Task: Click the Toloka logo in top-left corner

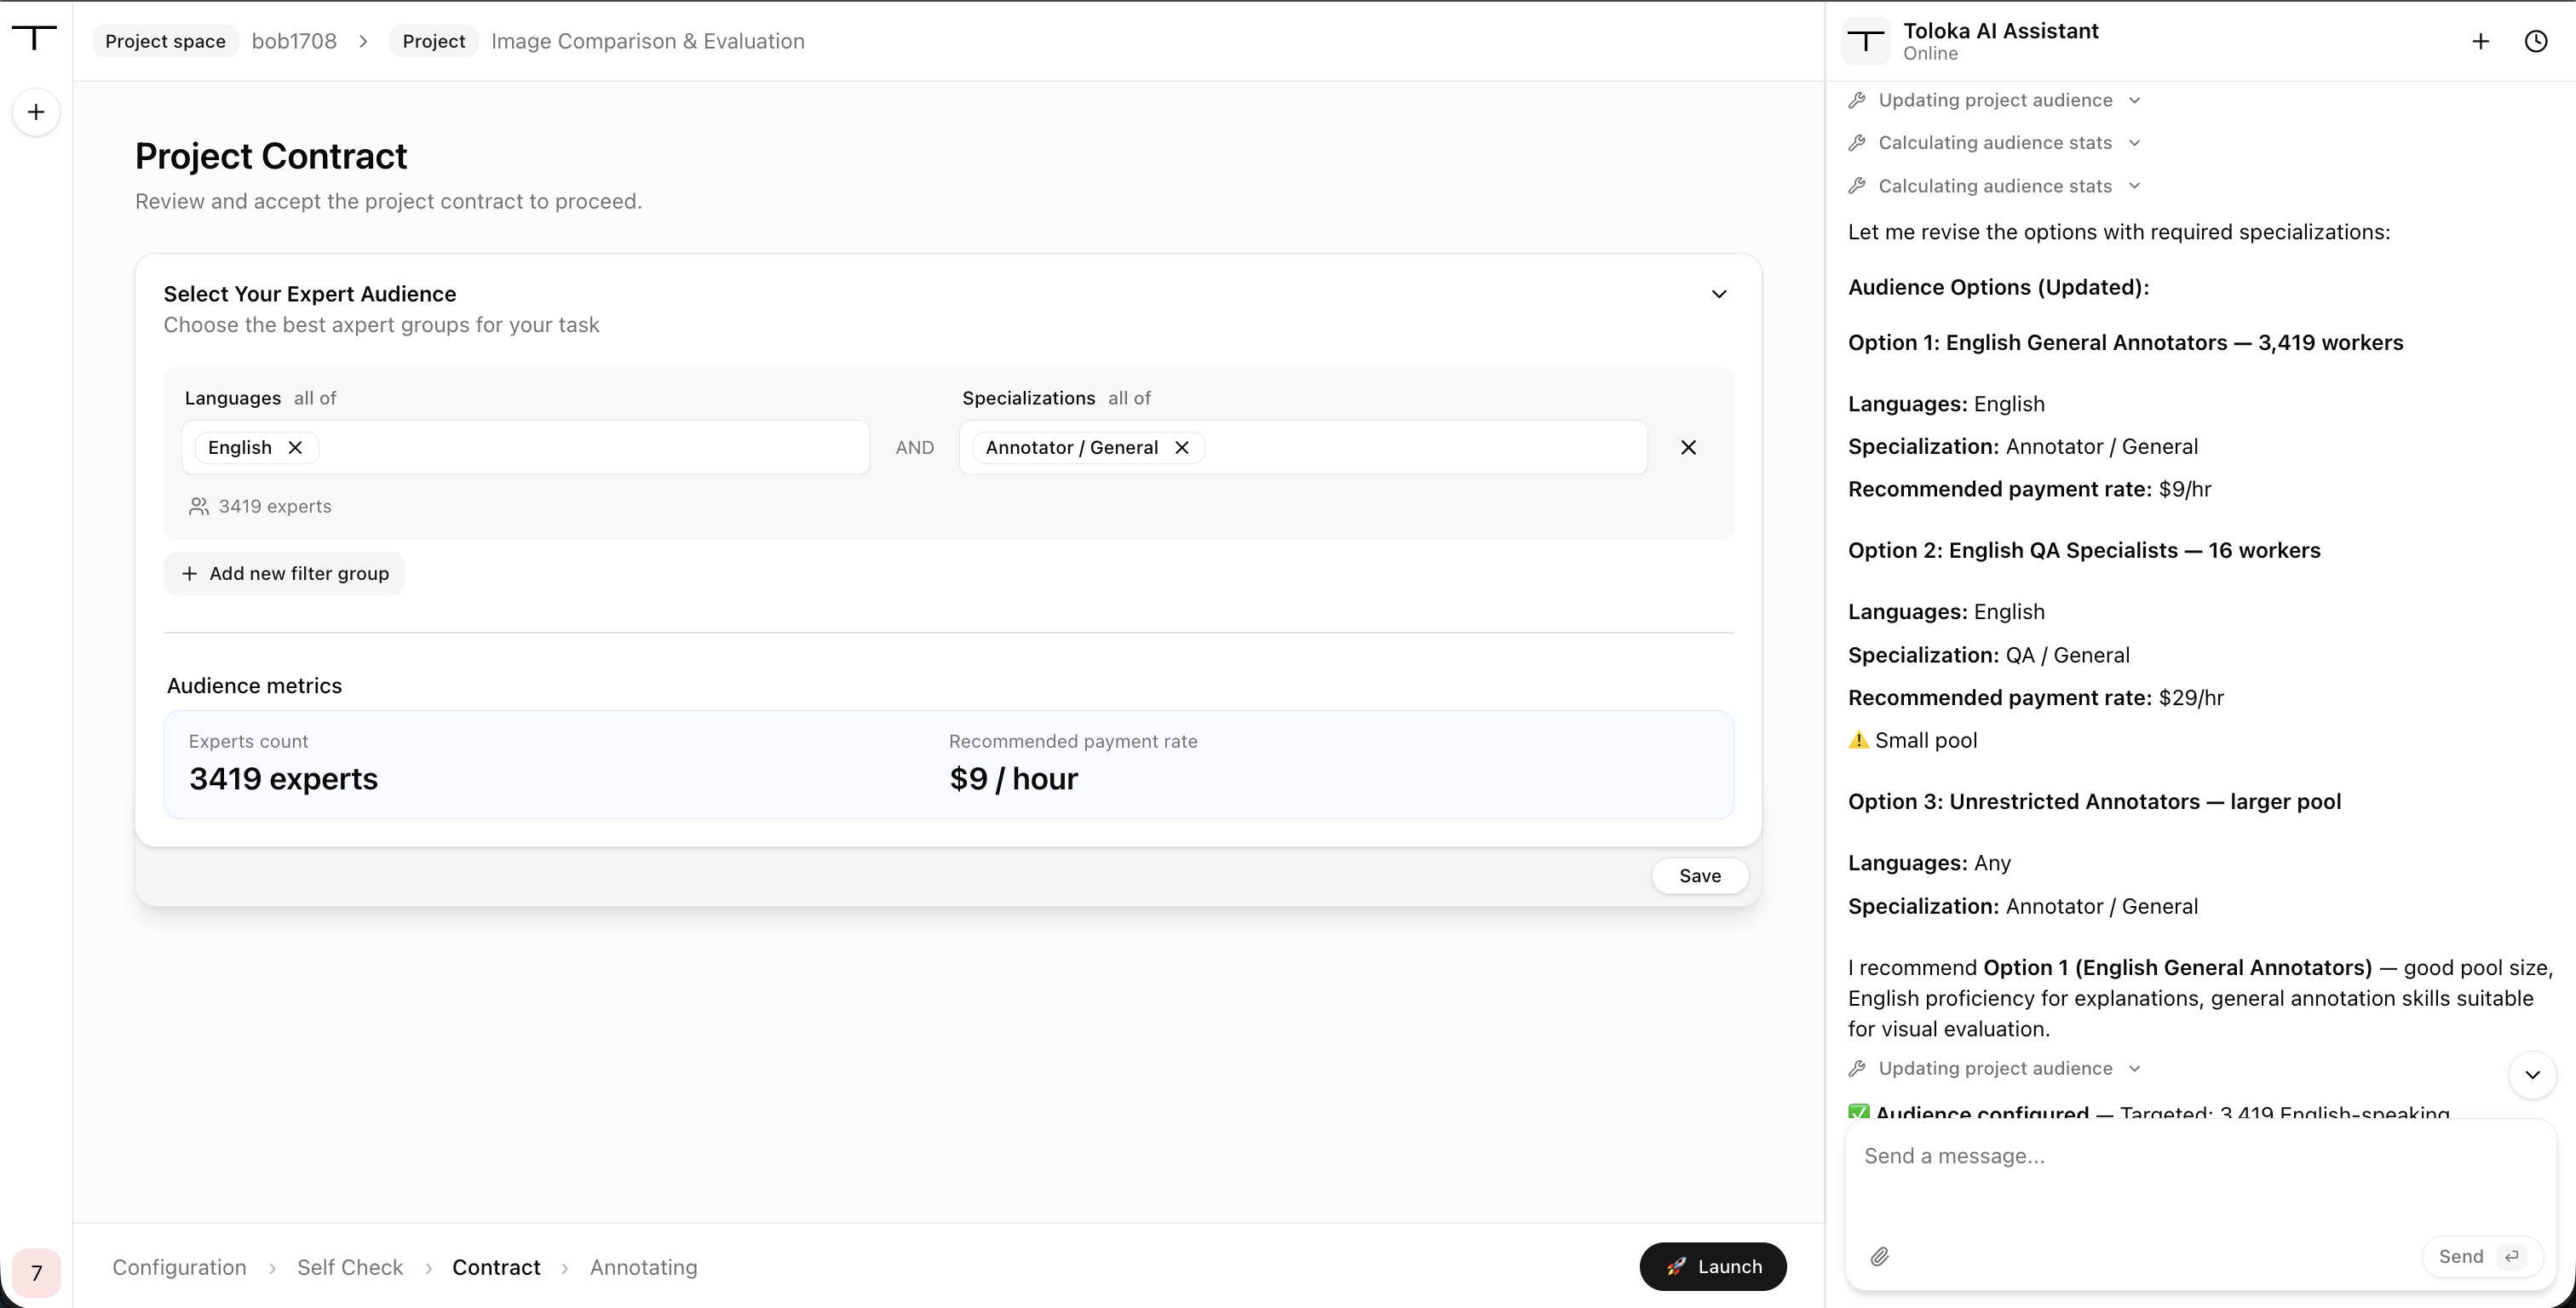Action: pyautogui.click(x=35, y=39)
